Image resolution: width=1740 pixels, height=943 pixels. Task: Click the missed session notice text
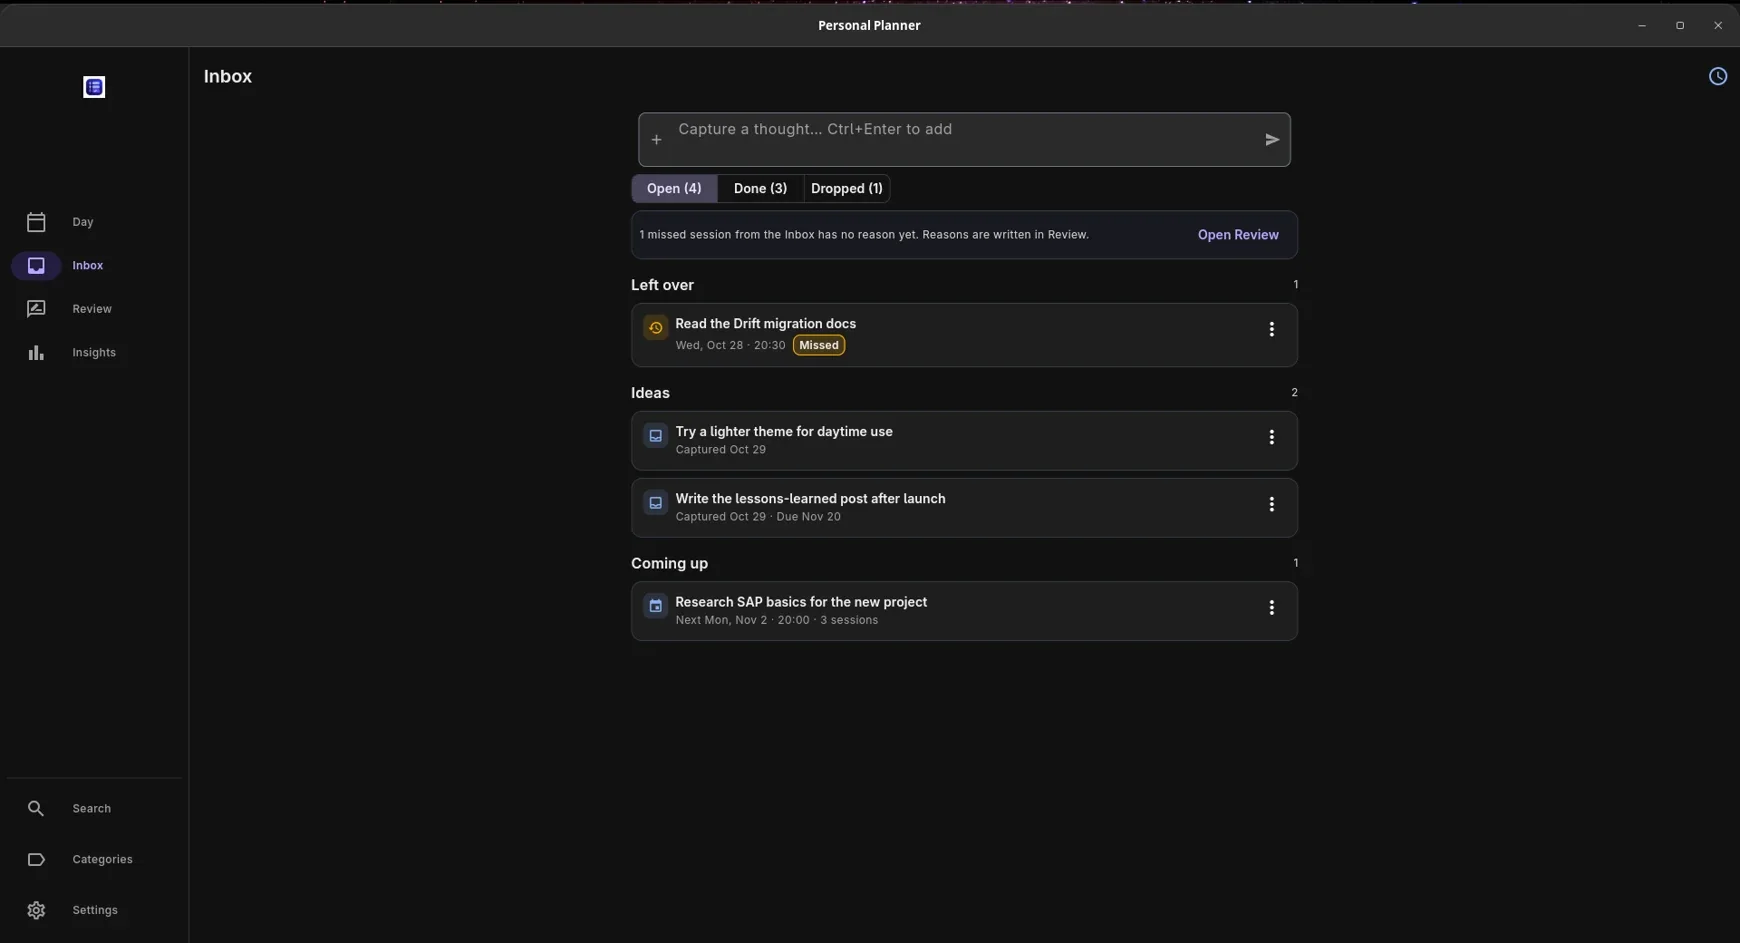(x=864, y=235)
